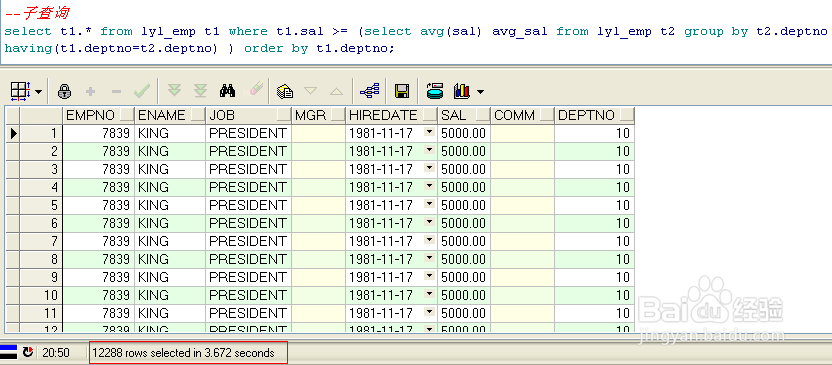Select the row 1 indicator cell
832x365 pixels.
(13, 133)
